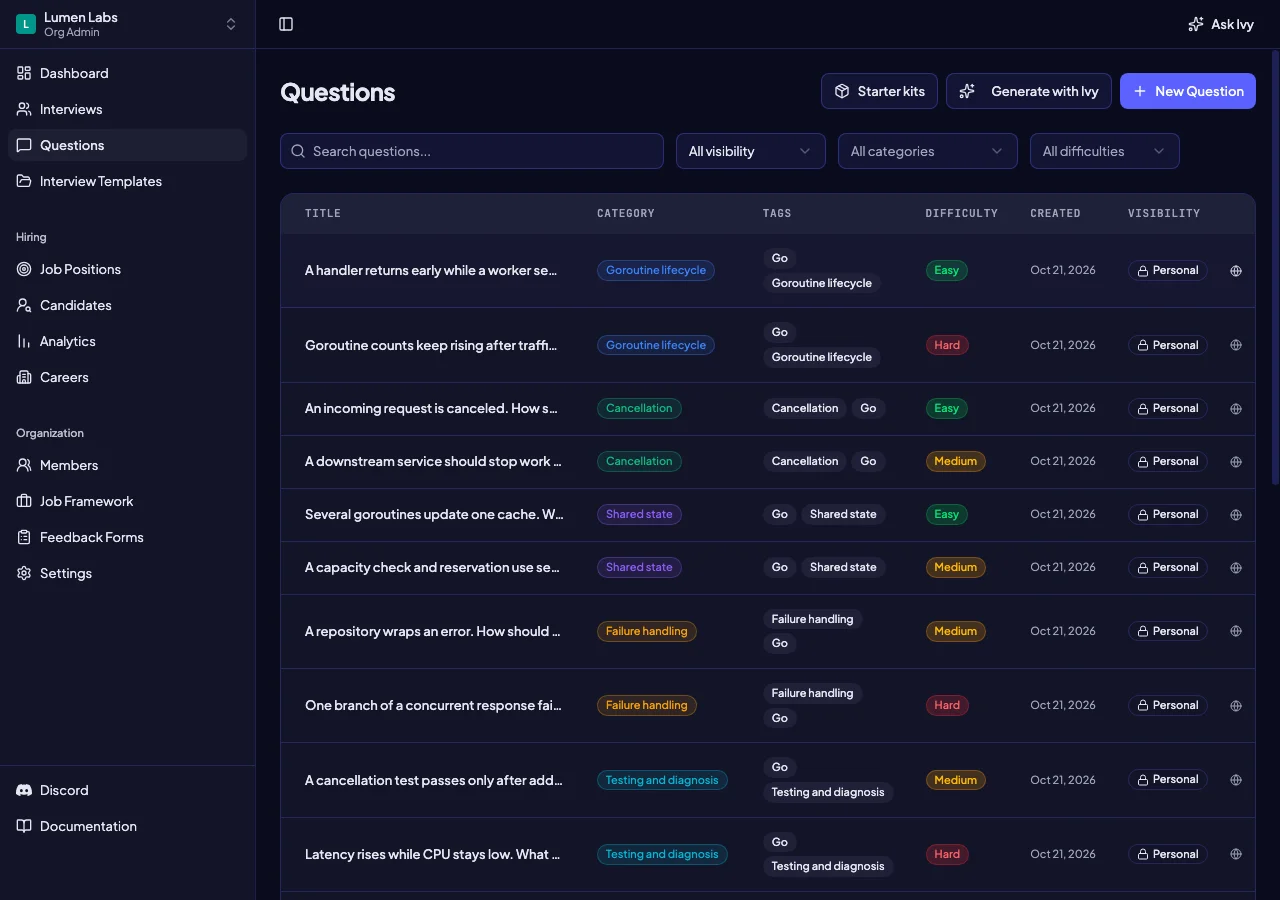
Task: Click the Analytics bar chart icon
Action: [x=24, y=341]
